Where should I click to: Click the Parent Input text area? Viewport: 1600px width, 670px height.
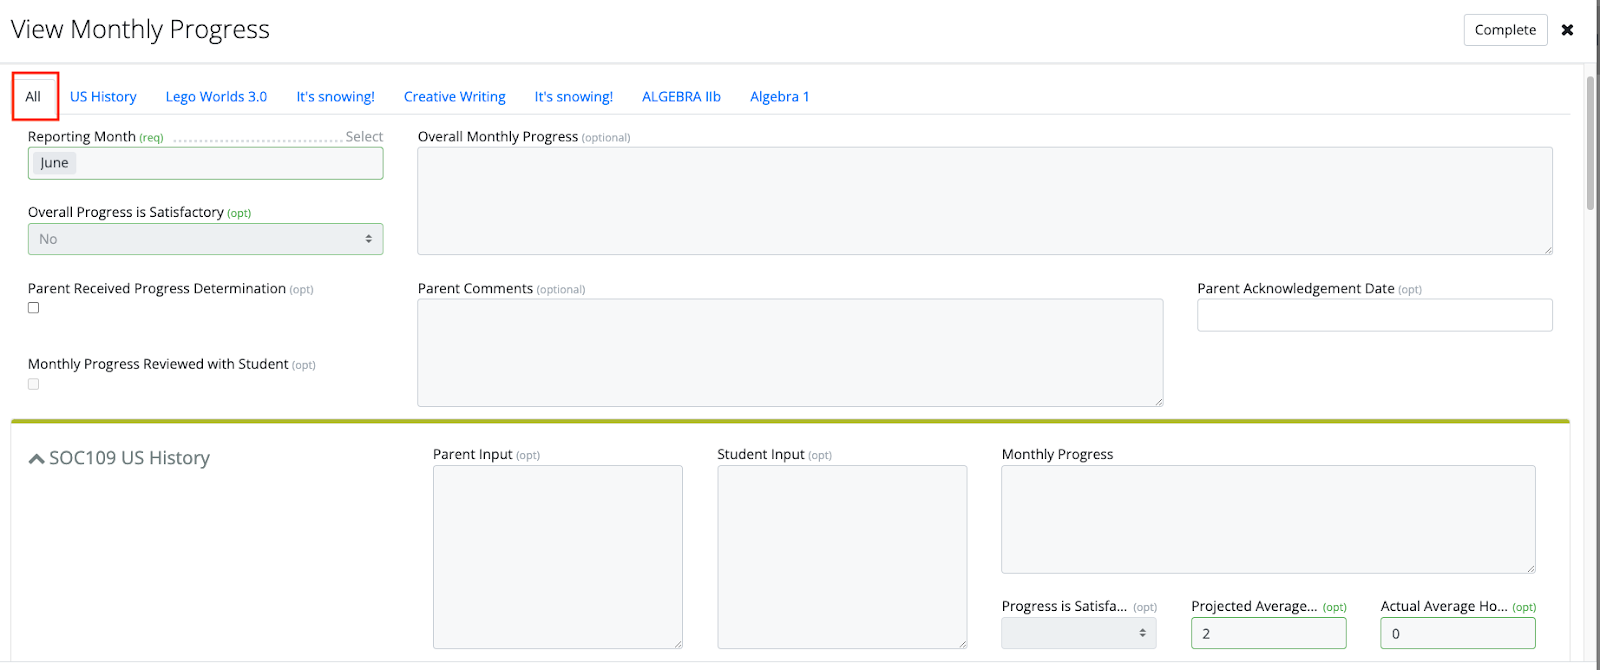[x=558, y=557]
